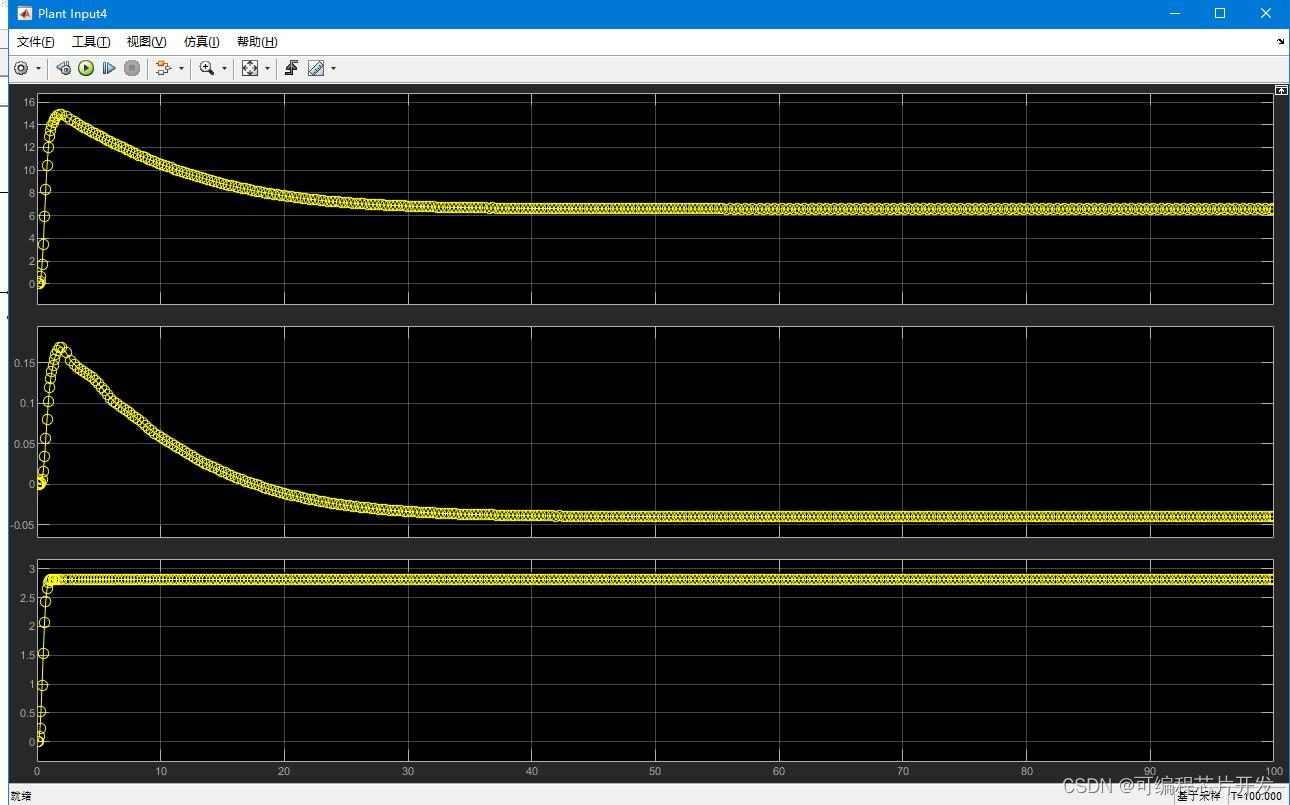The height and width of the screenshot is (805, 1290).
Task: Expand the configuration properties dropdown arrow
Action: (x=39, y=68)
